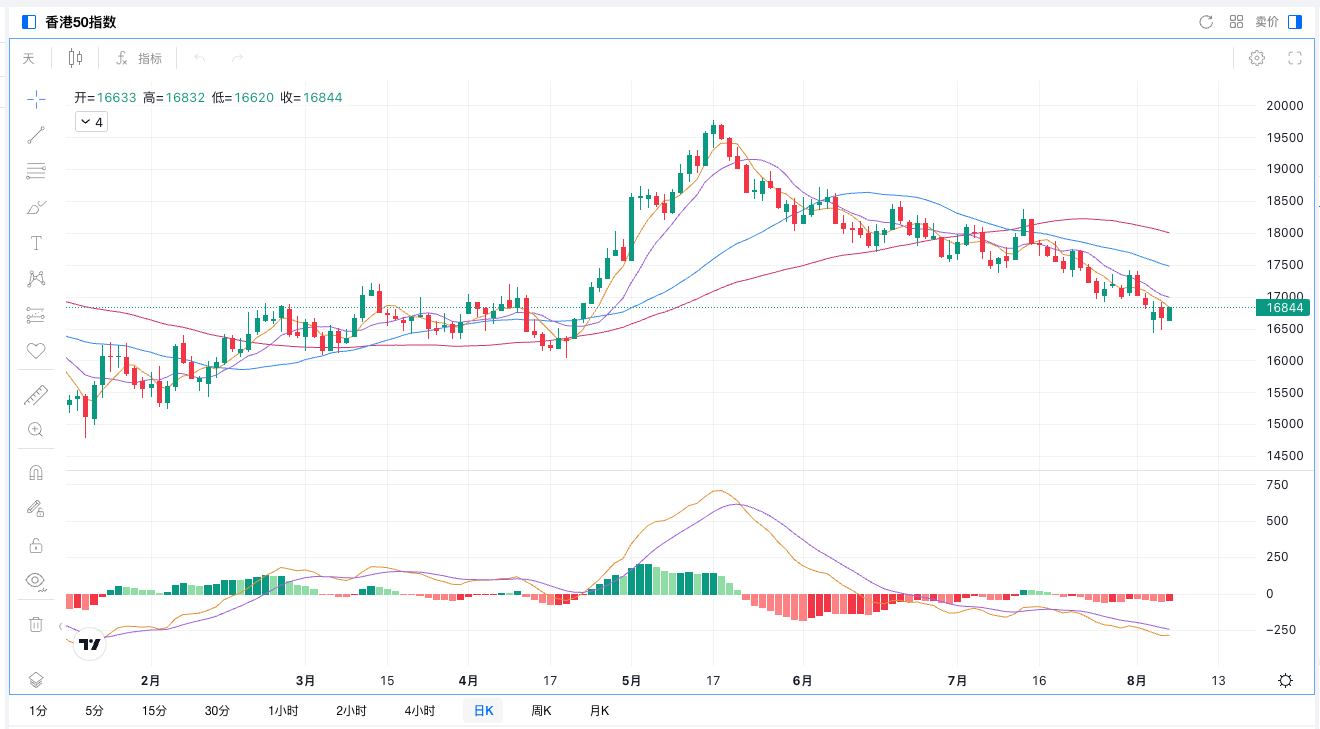Choose the ruler measure tool
The image size is (1320, 729).
(x=36, y=395)
